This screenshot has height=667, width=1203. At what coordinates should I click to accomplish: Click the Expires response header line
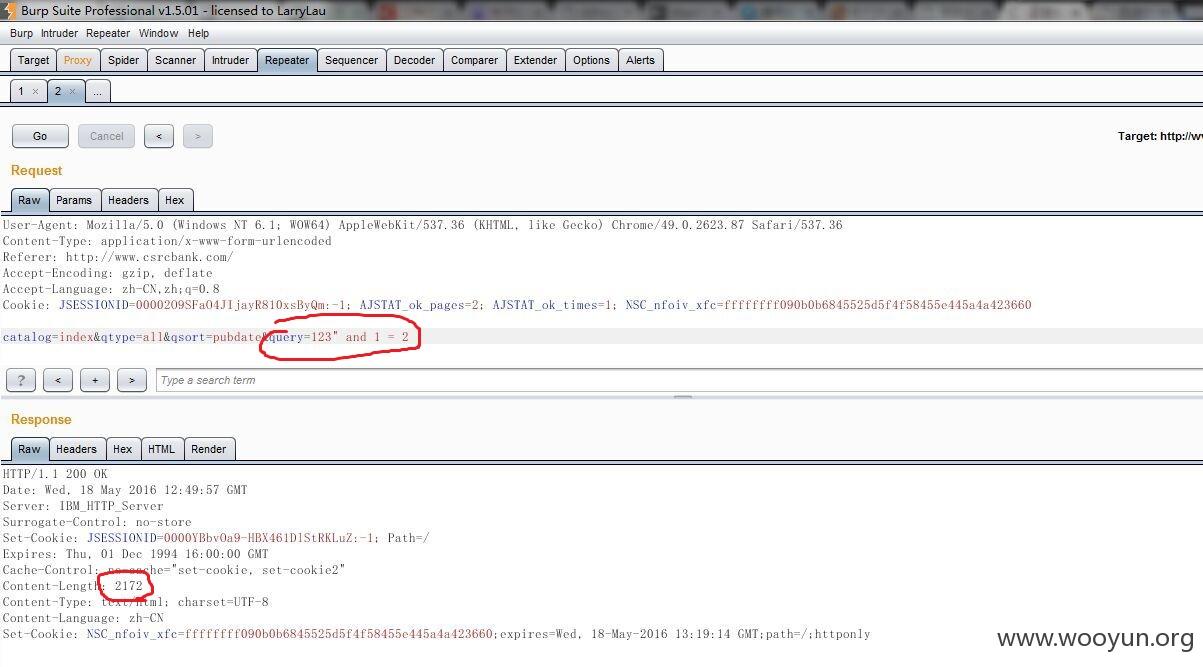pyautogui.click(x=135, y=554)
